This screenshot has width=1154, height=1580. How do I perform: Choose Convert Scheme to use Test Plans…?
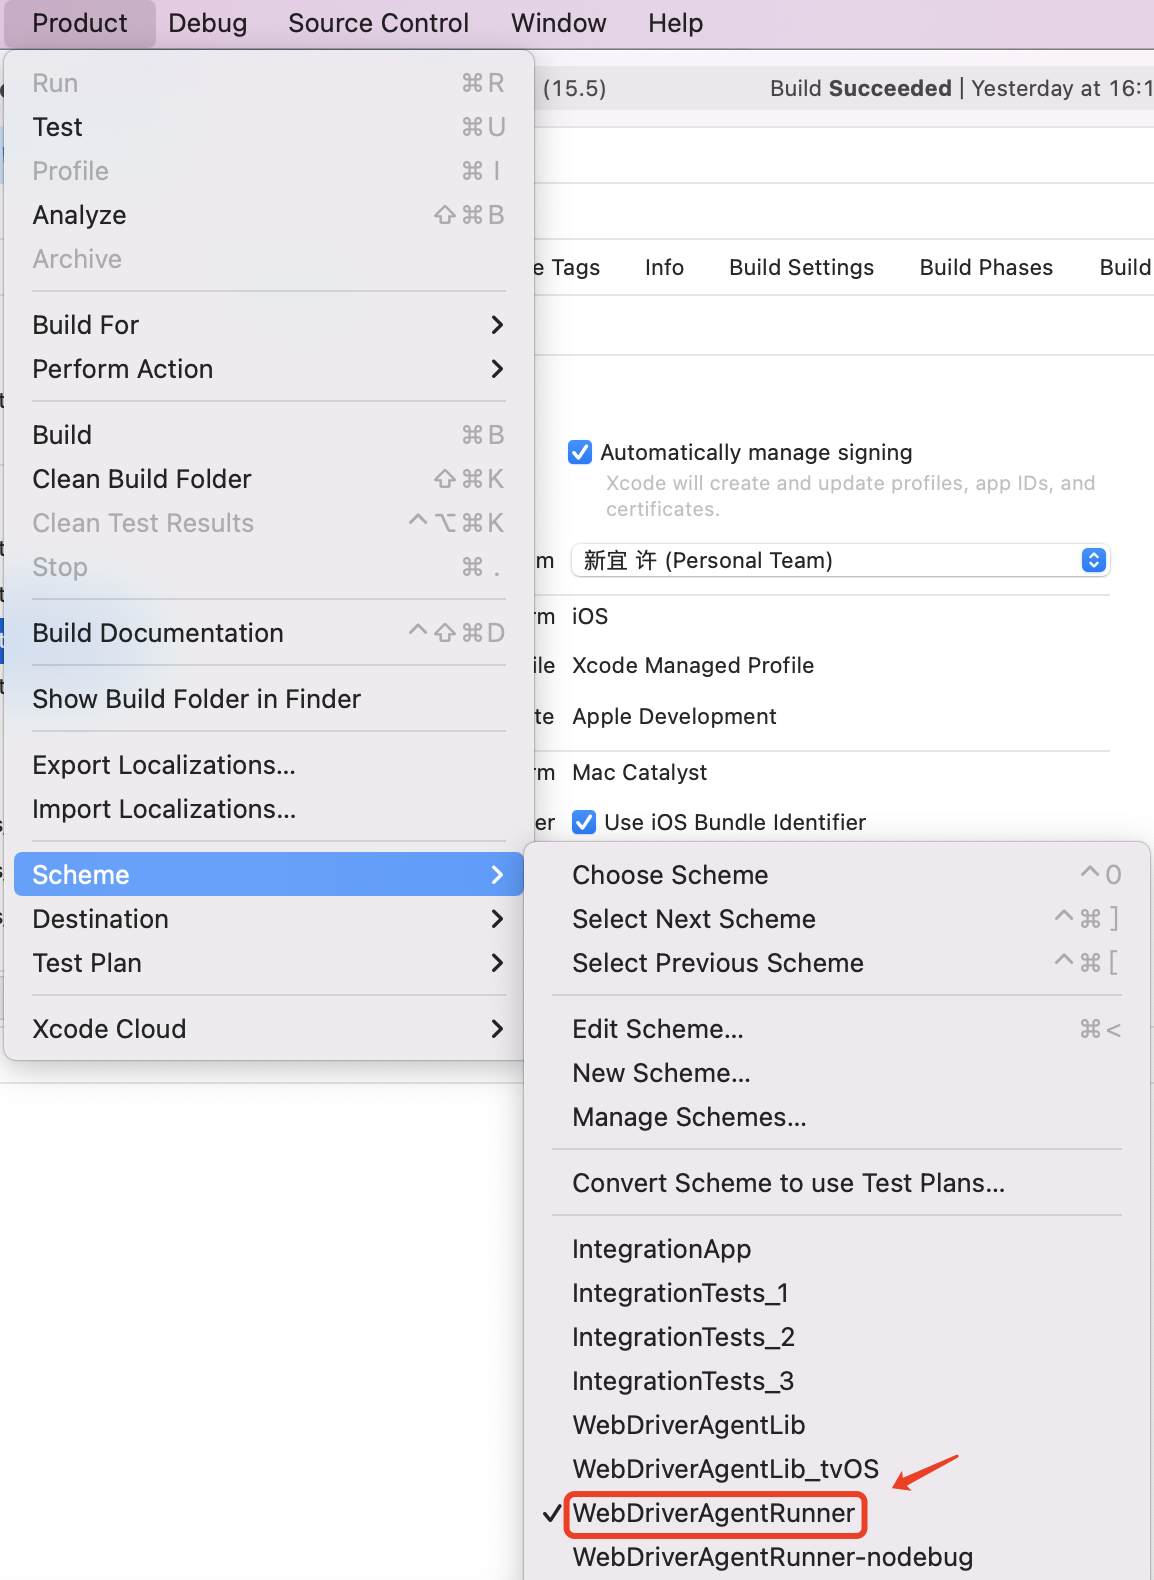(x=837, y=1183)
